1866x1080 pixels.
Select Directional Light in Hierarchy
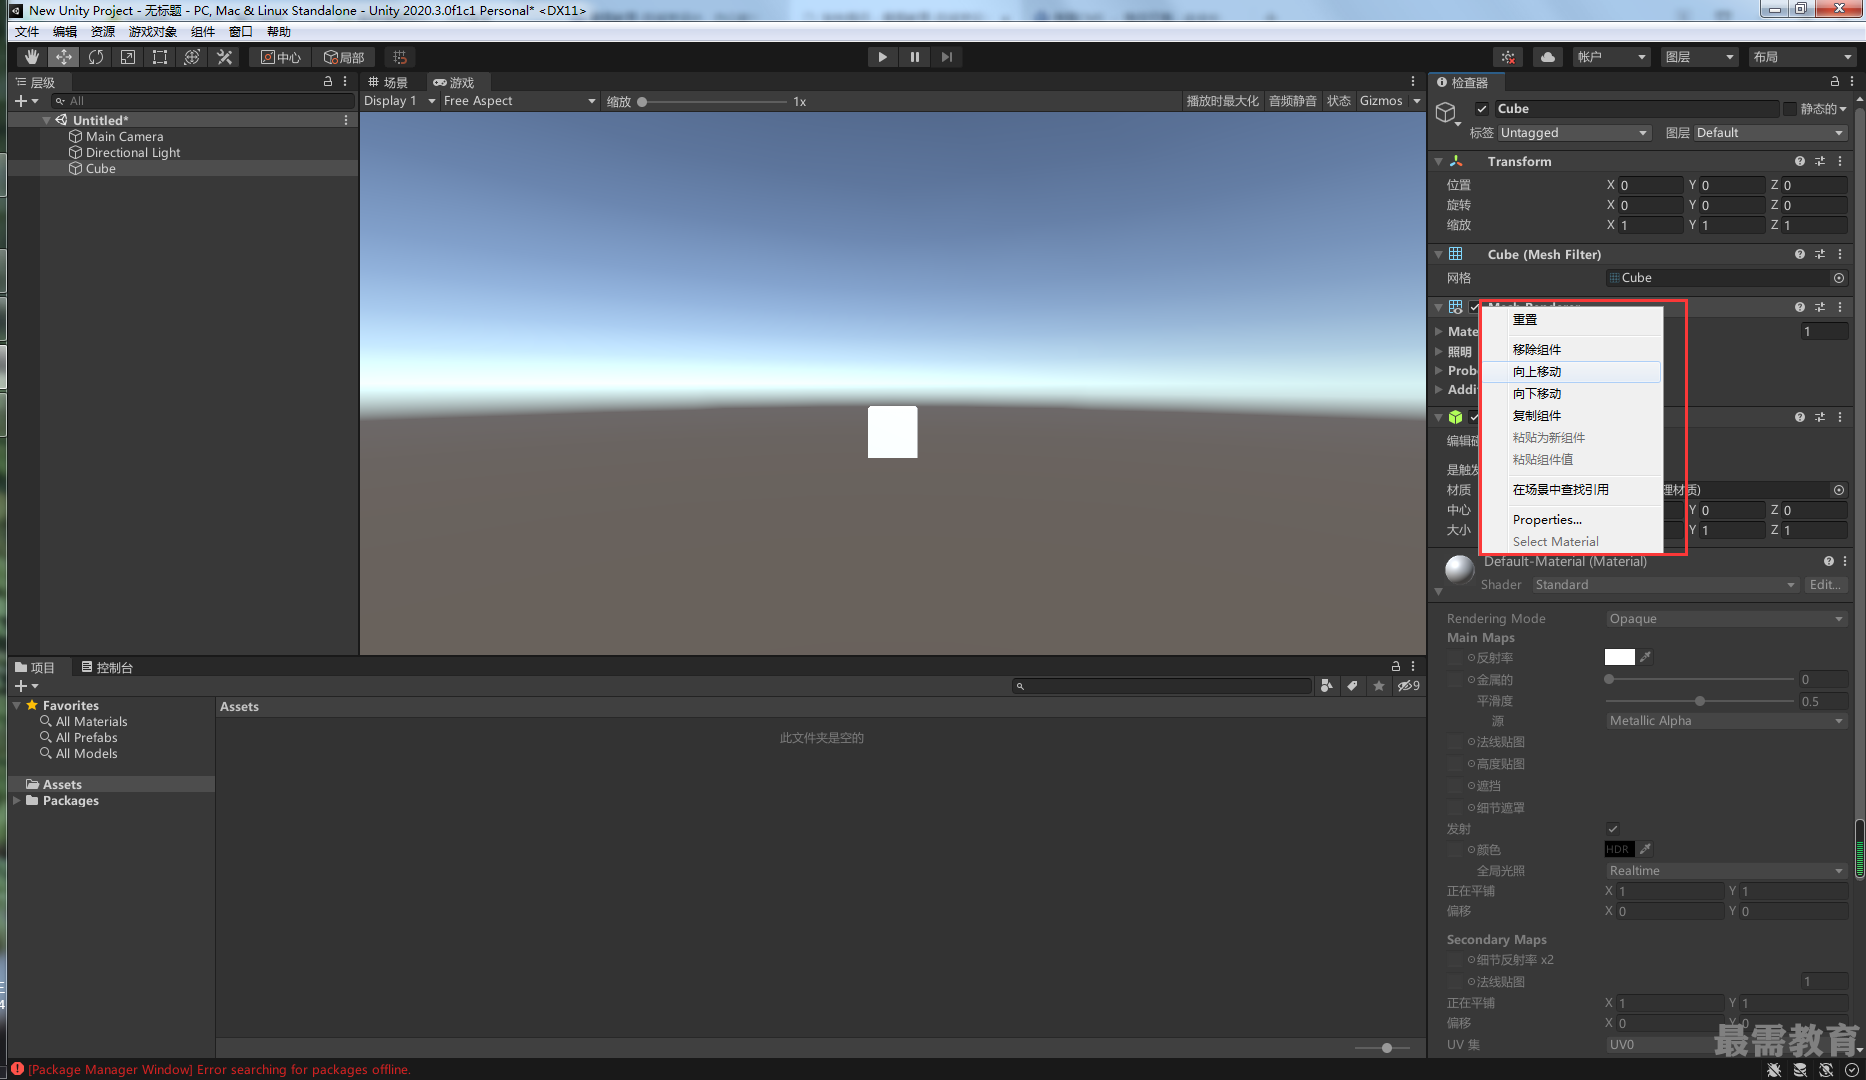coord(133,153)
